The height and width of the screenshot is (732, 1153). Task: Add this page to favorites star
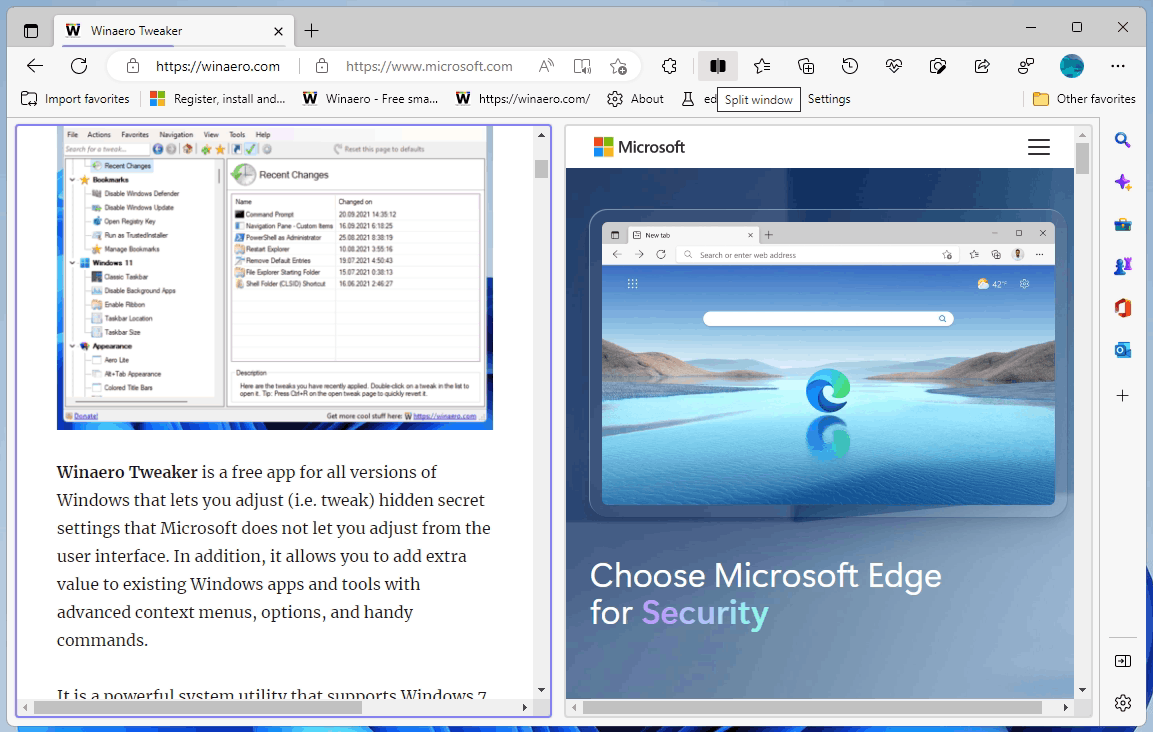618,66
